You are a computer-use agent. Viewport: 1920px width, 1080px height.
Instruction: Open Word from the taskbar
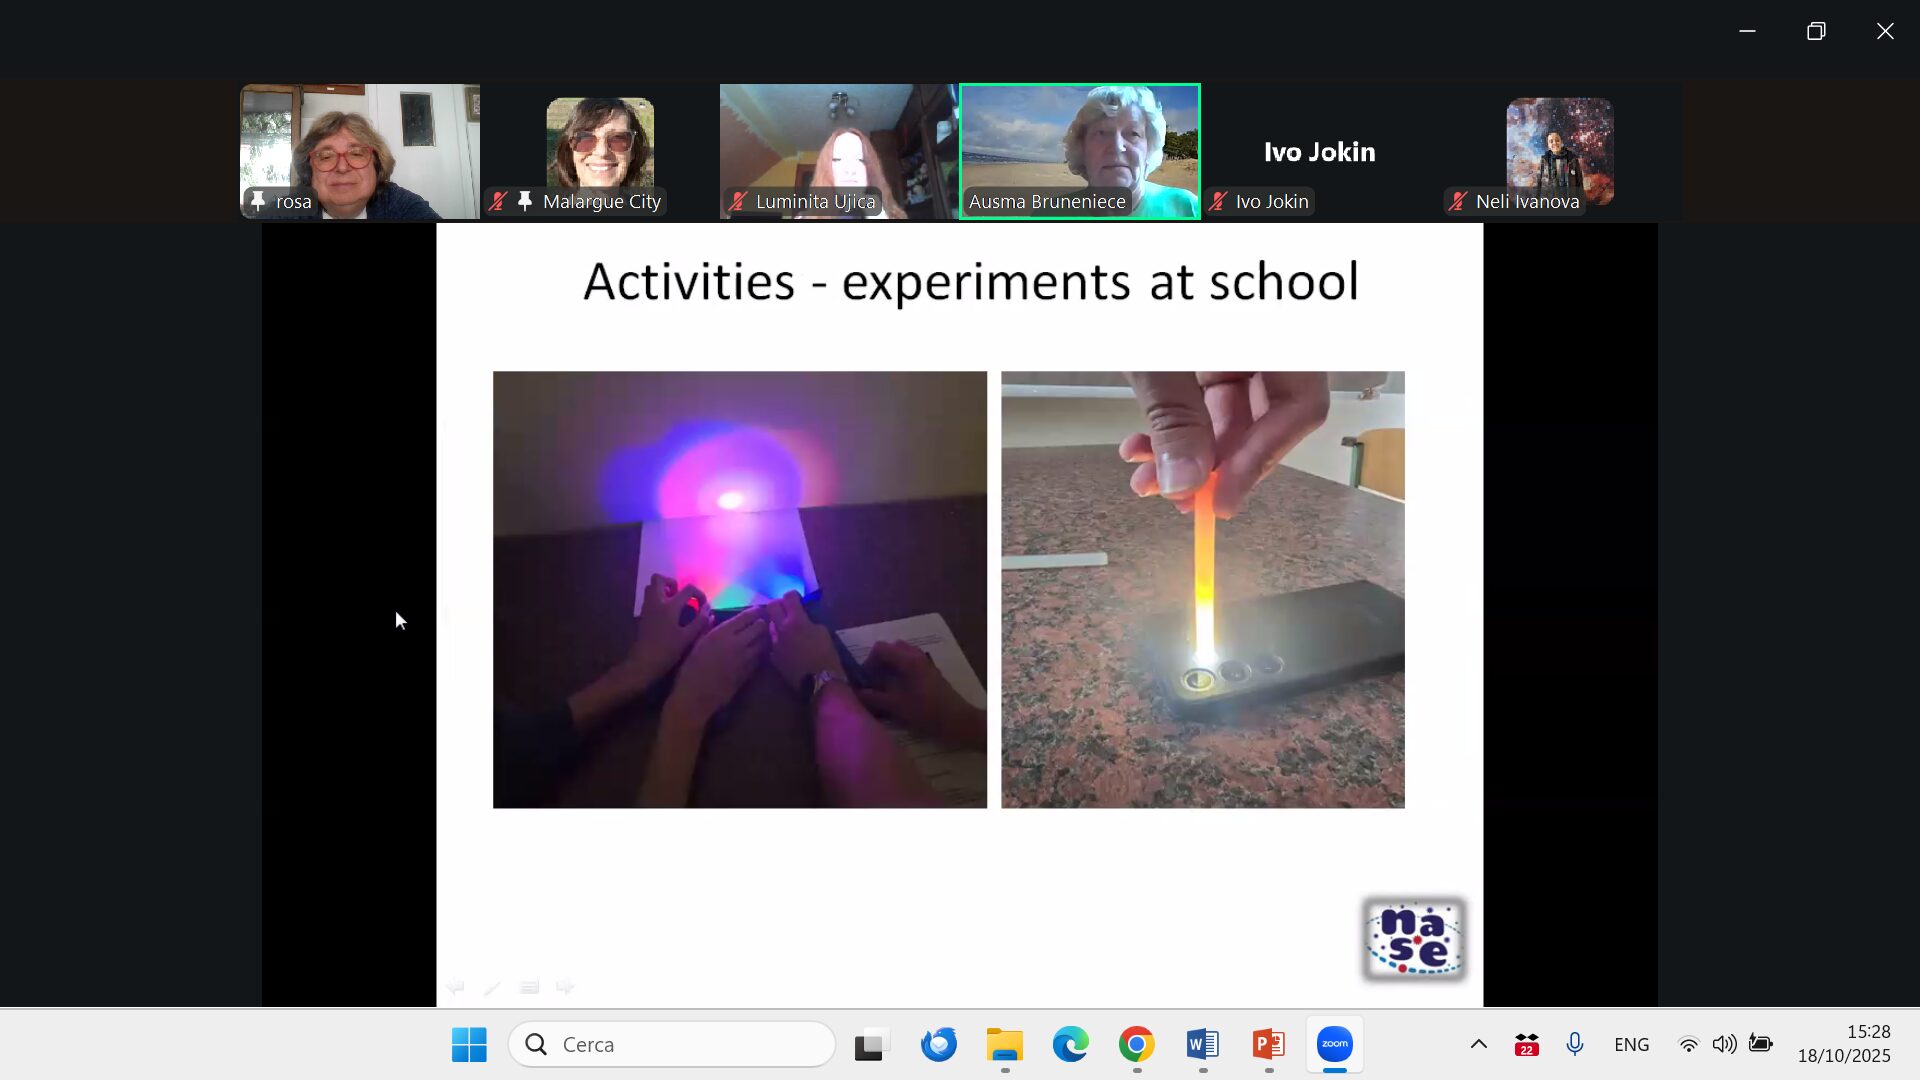click(x=1202, y=1044)
